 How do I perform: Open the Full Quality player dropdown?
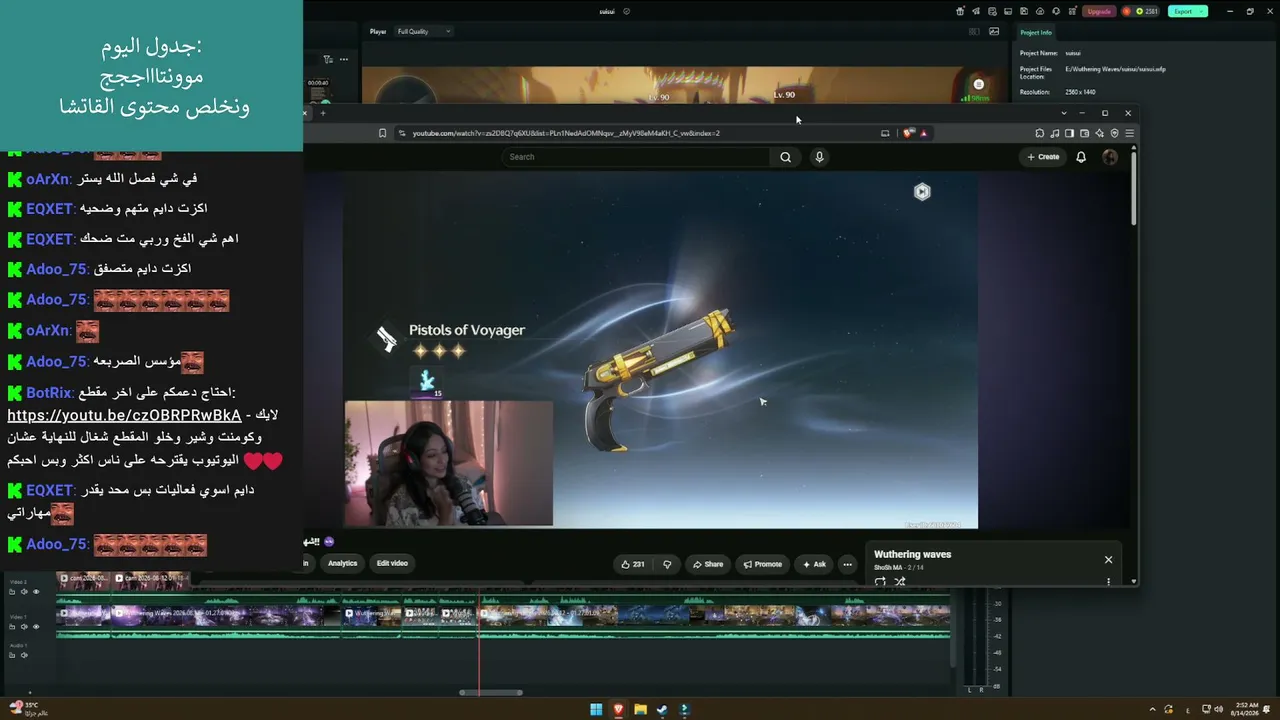tap(424, 31)
